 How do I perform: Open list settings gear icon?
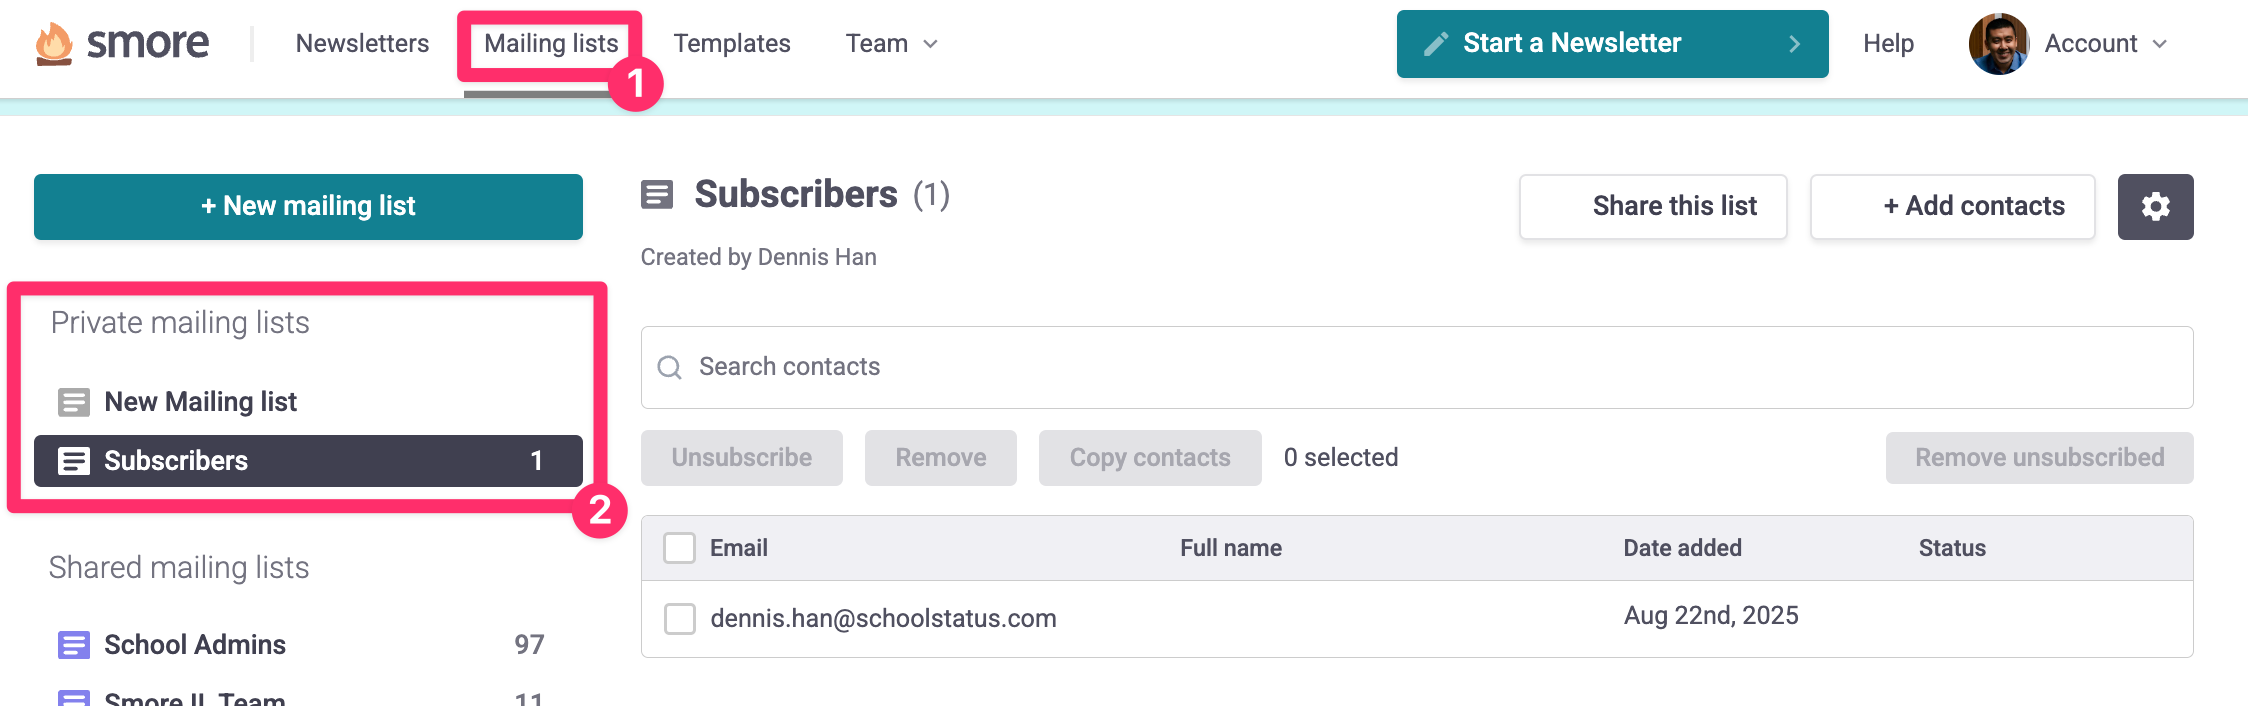click(2155, 207)
